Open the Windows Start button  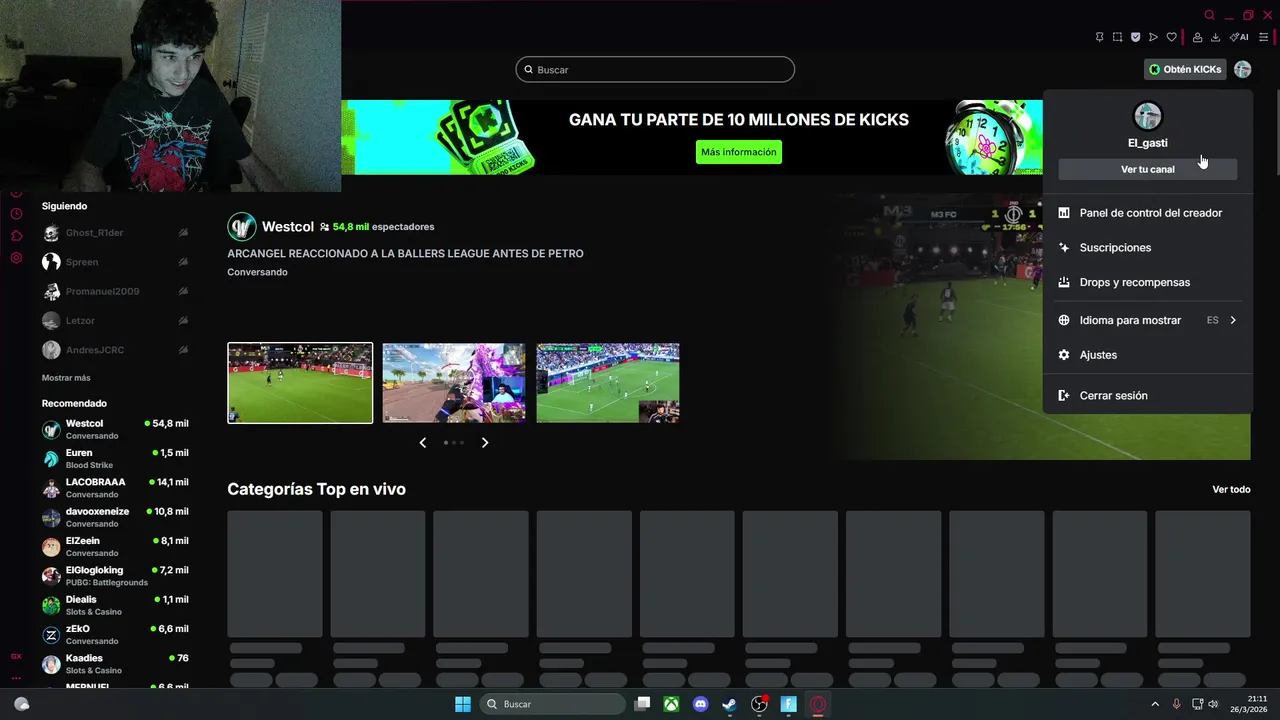click(463, 704)
